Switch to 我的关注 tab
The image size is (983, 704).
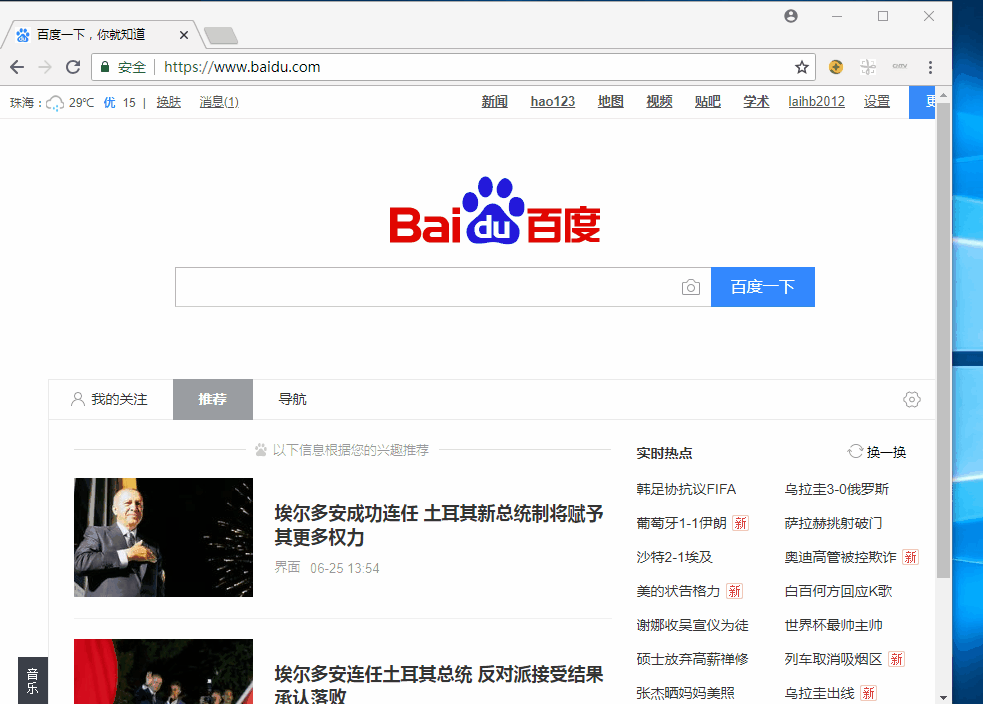coord(110,399)
